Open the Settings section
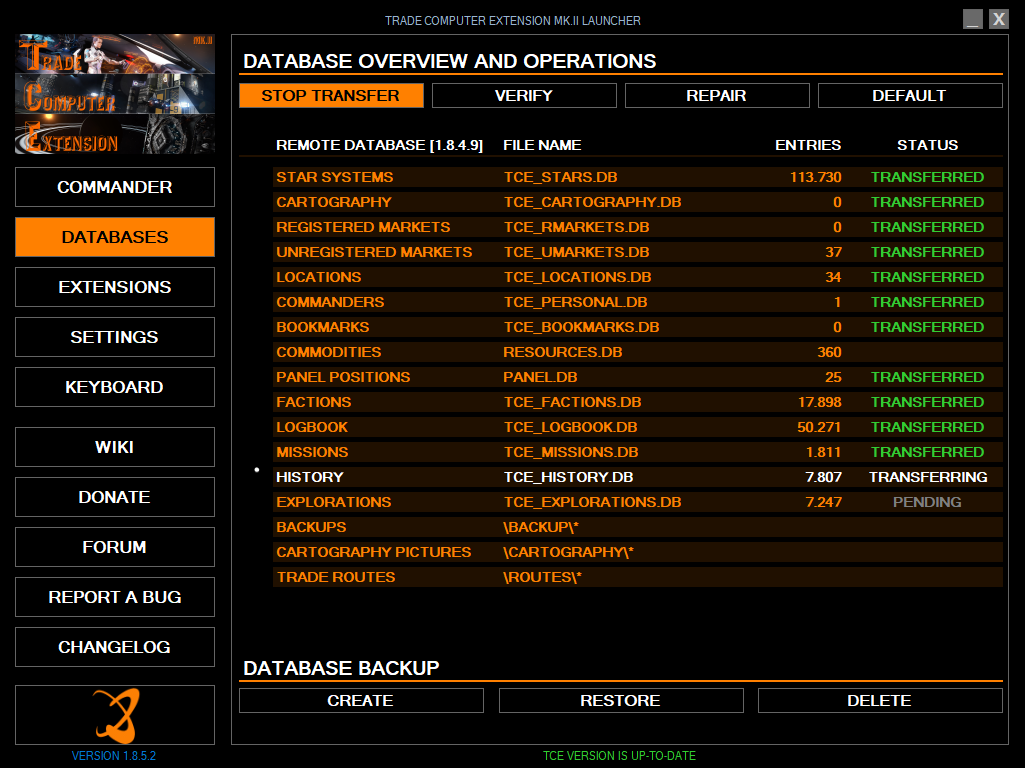 coord(115,337)
